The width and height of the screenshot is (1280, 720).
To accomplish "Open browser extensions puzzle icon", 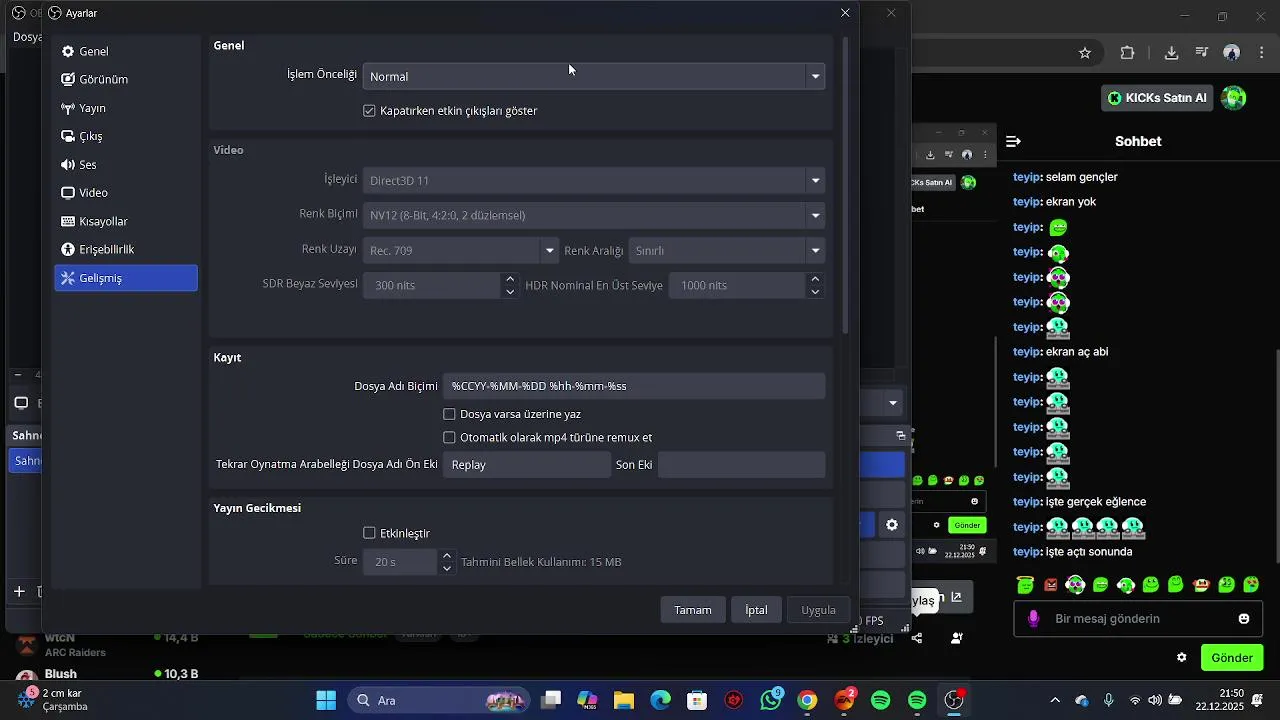I will (x=1128, y=53).
